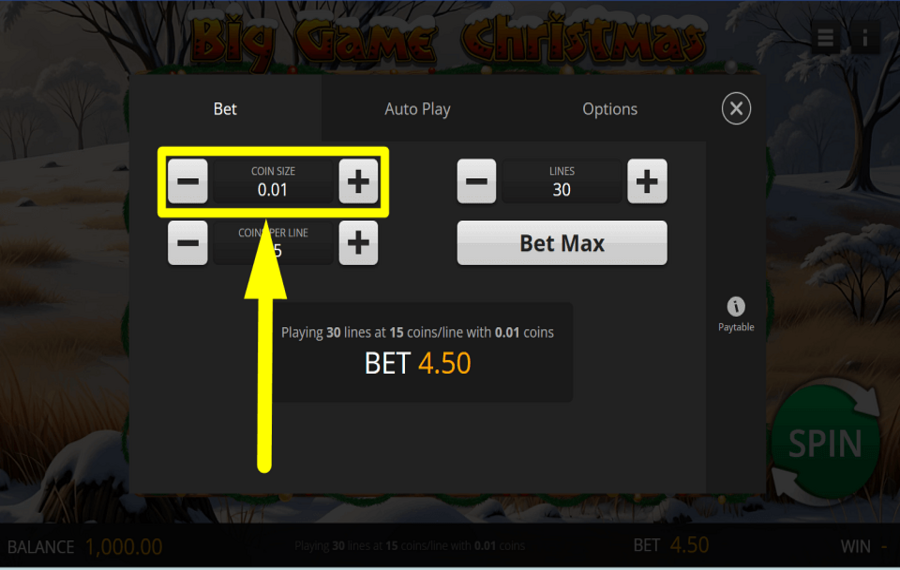Increase coins per line with plus
The width and height of the screenshot is (900, 570).
pos(358,243)
